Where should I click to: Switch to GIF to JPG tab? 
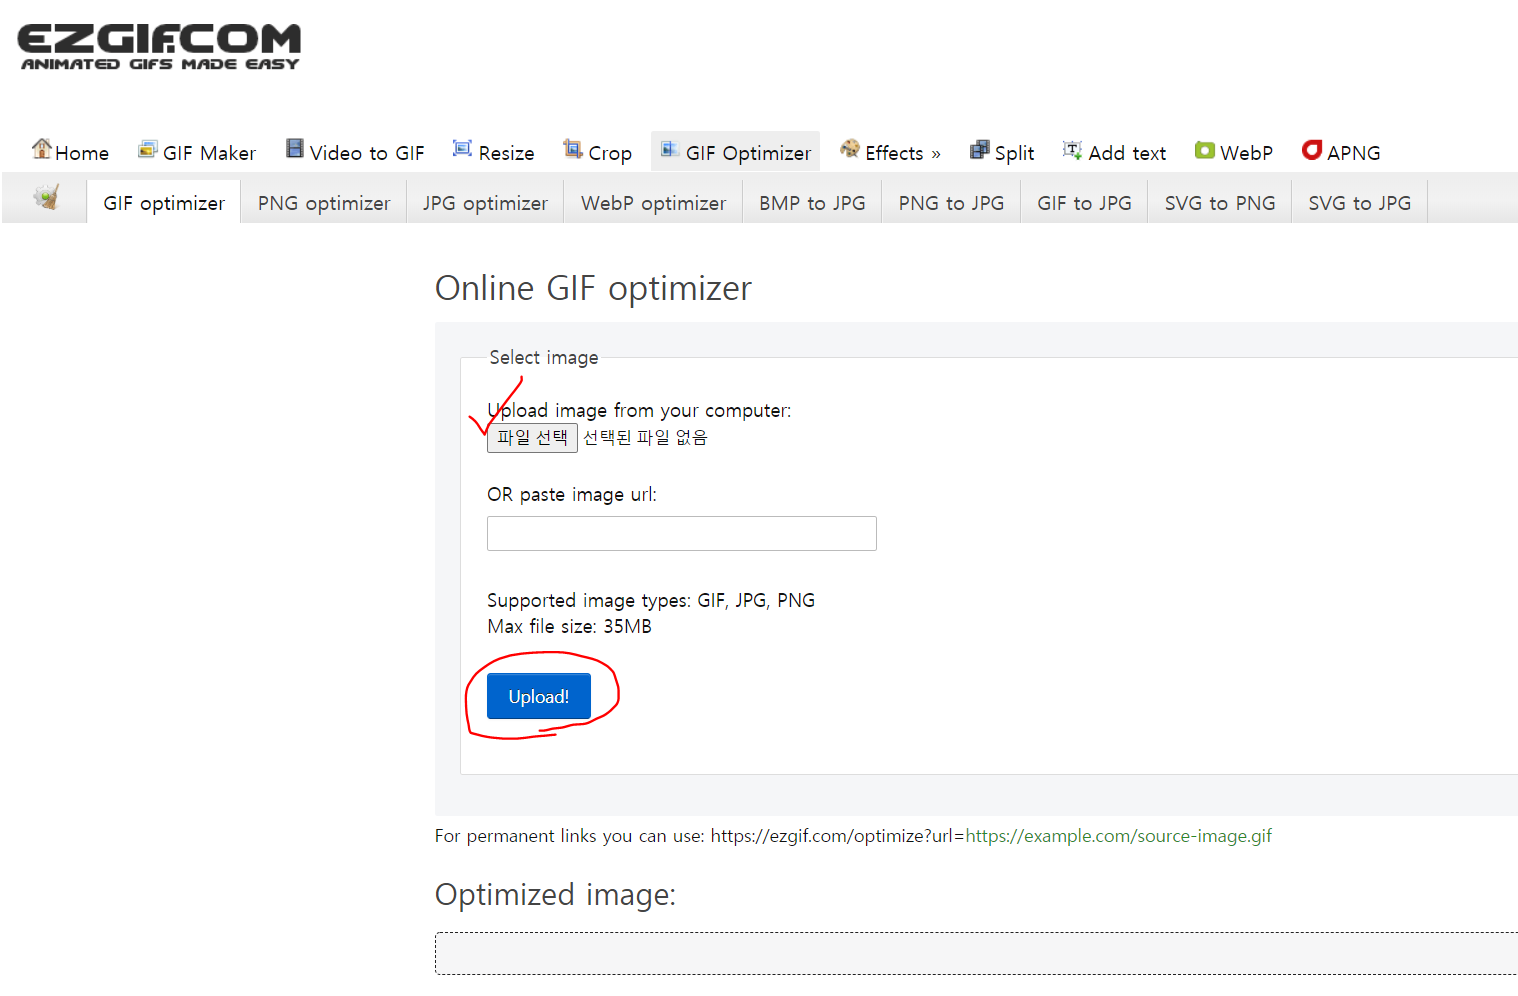coord(1084,202)
